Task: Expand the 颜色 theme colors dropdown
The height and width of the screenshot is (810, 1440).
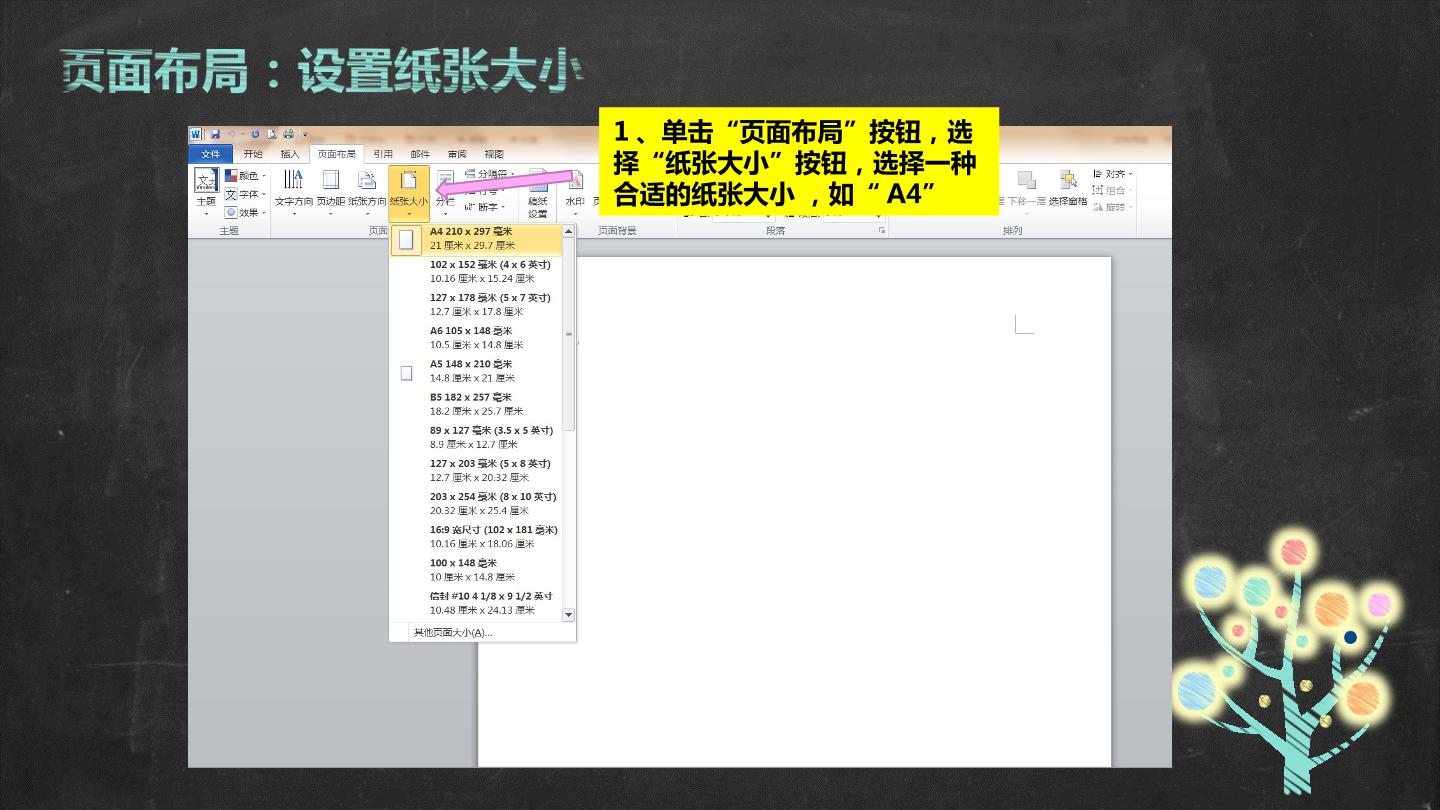Action: pos(245,176)
